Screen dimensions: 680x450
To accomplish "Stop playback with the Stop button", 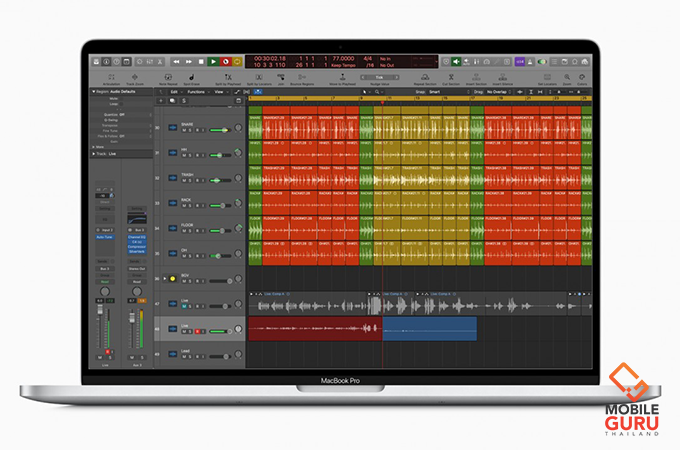I will coord(201,62).
